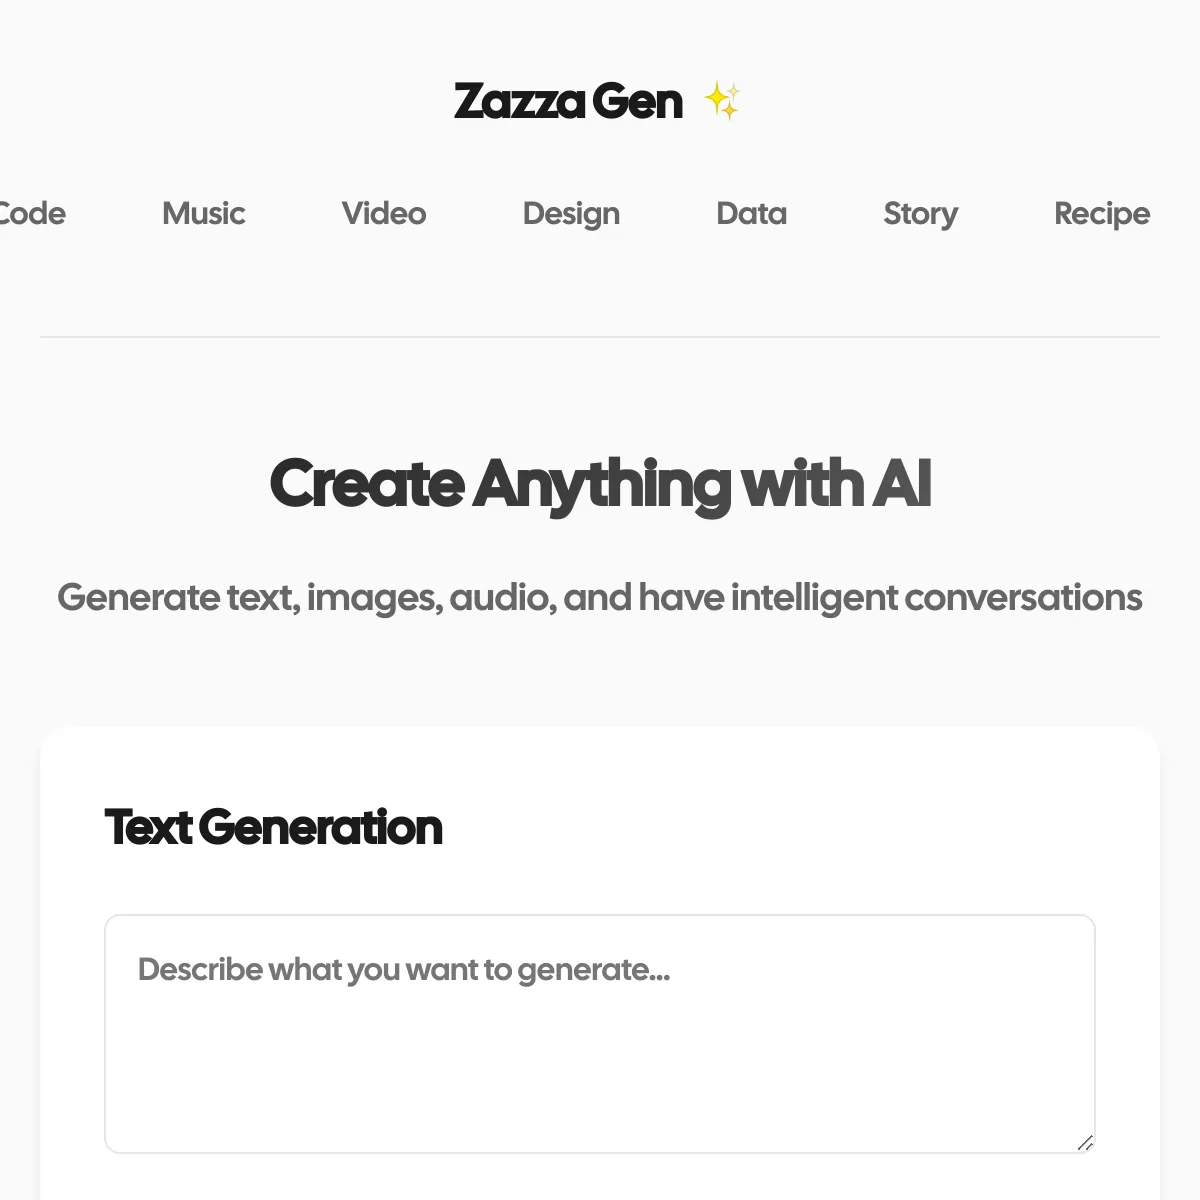1200x1200 pixels.
Task: Open the Music tab
Action: 204,213
